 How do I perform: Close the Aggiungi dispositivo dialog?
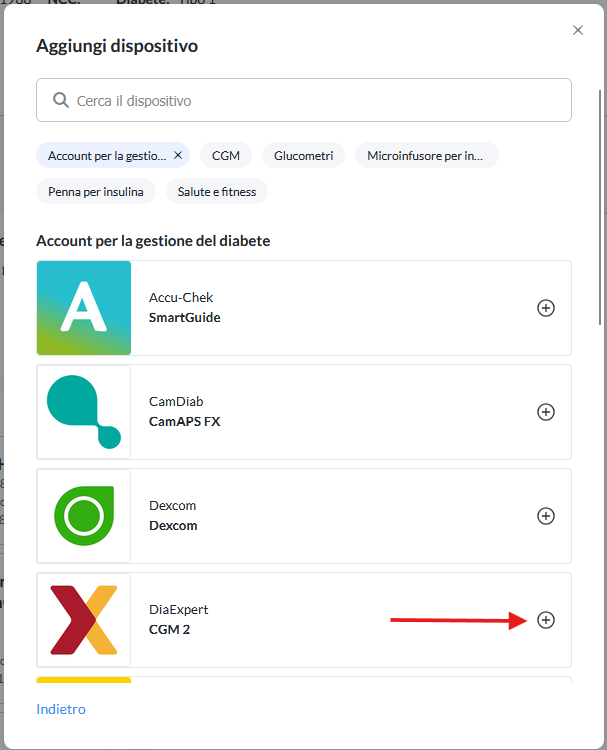pyautogui.click(x=578, y=30)
